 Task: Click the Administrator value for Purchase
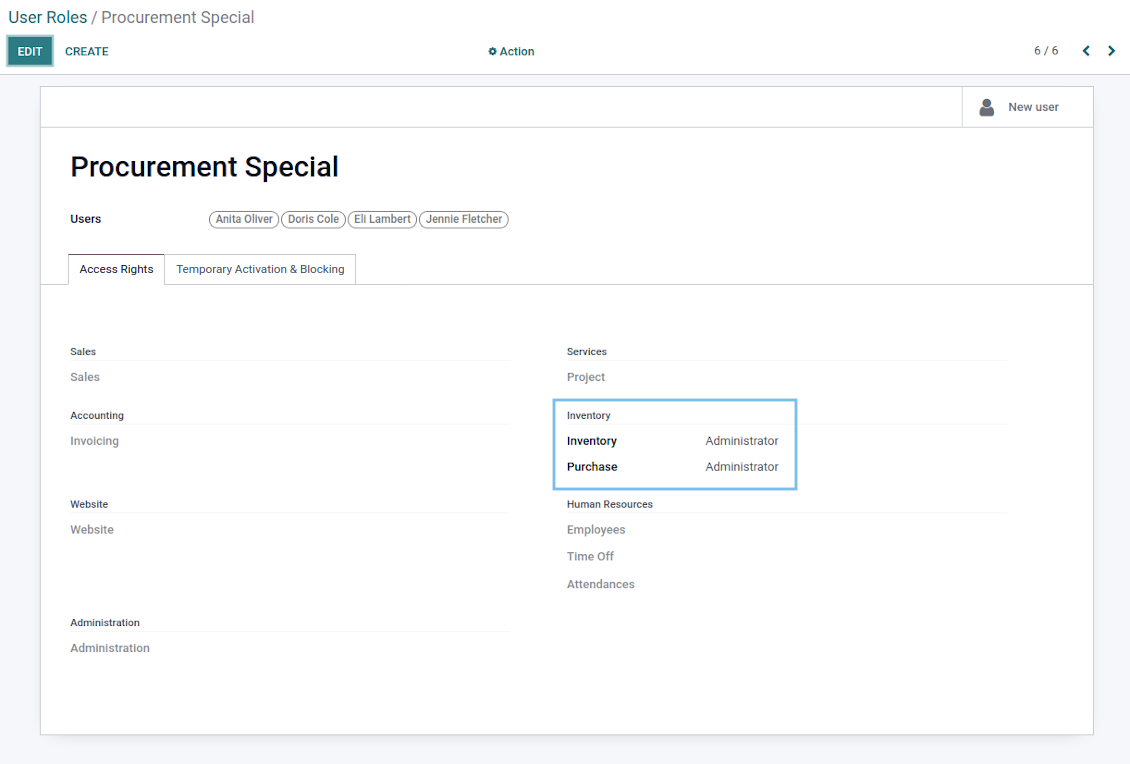tap(742, 467)
